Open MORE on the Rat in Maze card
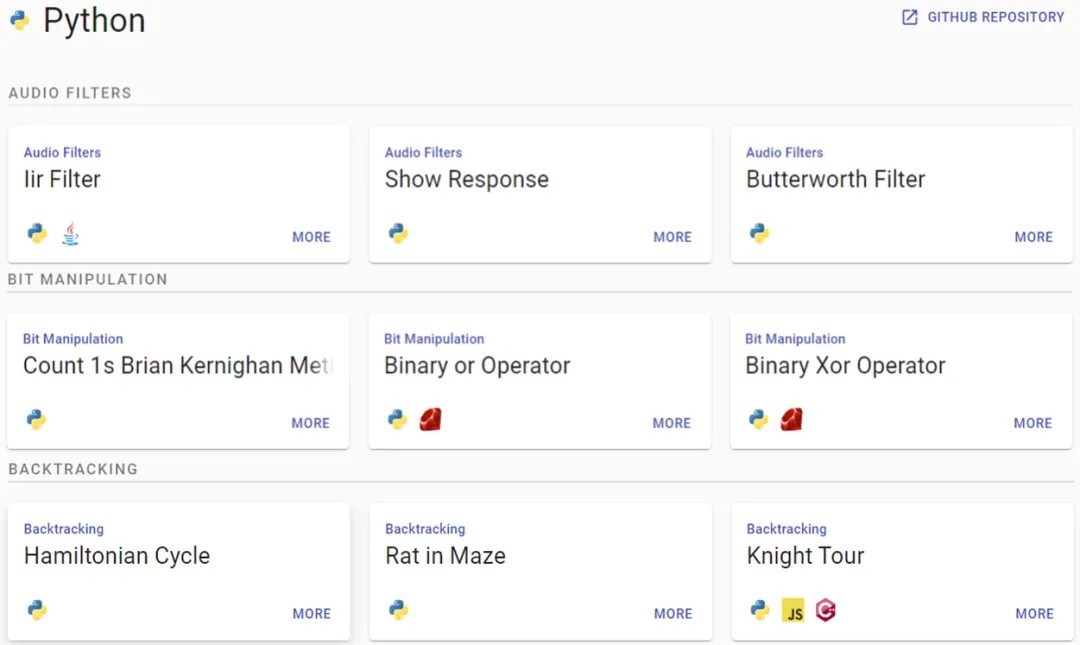 click(673, 613)
